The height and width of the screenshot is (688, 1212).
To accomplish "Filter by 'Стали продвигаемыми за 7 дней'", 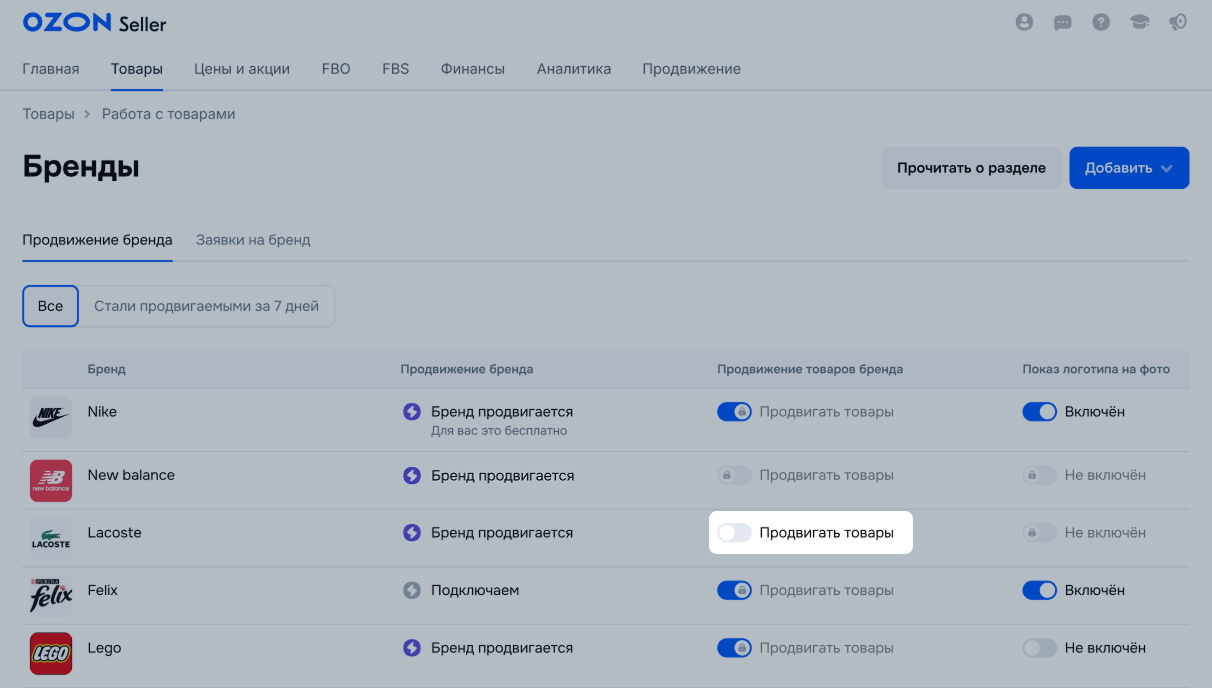I will point(206,306).
